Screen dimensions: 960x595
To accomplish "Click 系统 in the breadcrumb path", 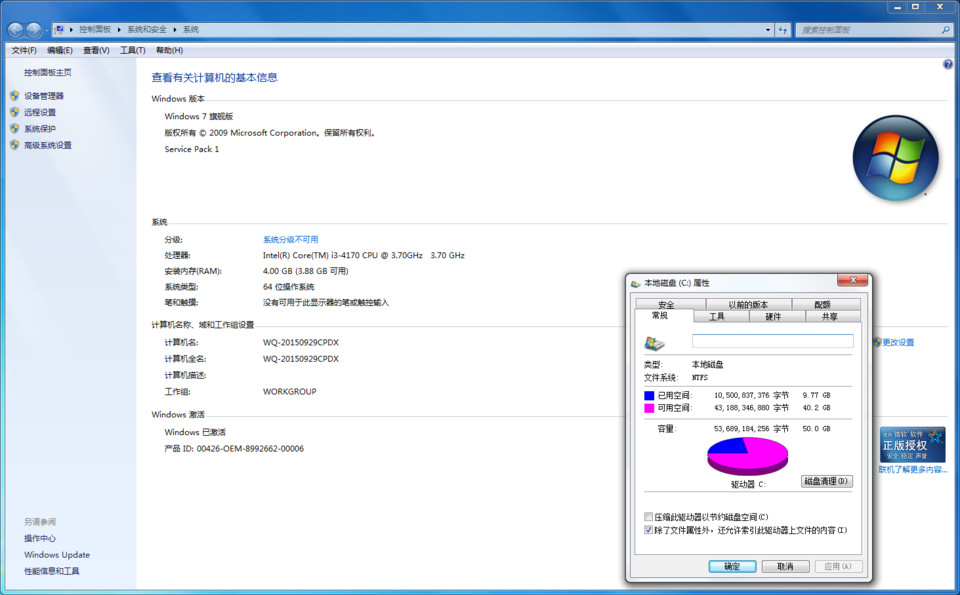I will tap(191, 29).
